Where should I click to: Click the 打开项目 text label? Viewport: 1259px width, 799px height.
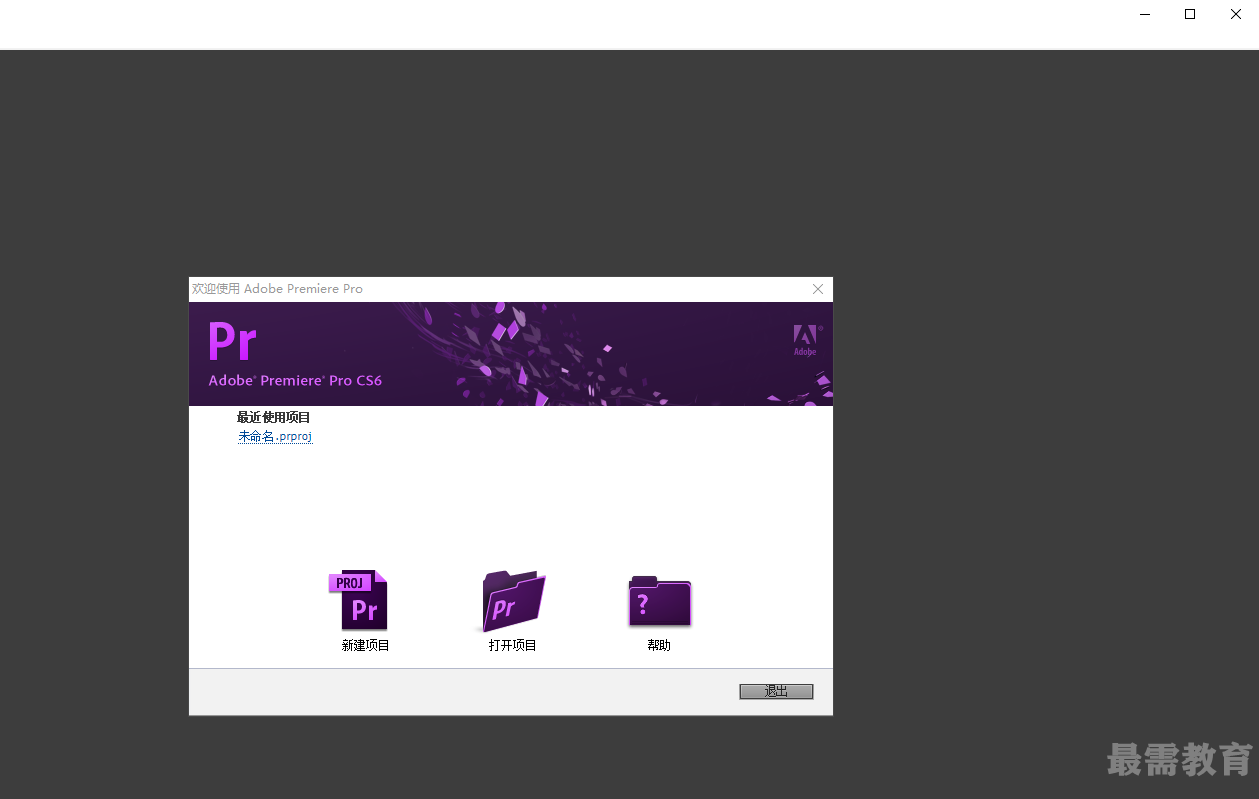point(513,646)
